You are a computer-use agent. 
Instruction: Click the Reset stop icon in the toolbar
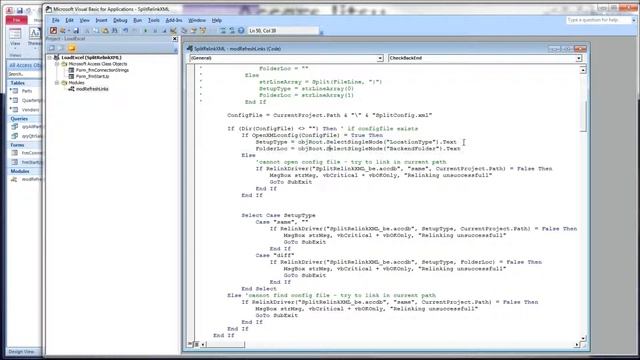[164, 31]
